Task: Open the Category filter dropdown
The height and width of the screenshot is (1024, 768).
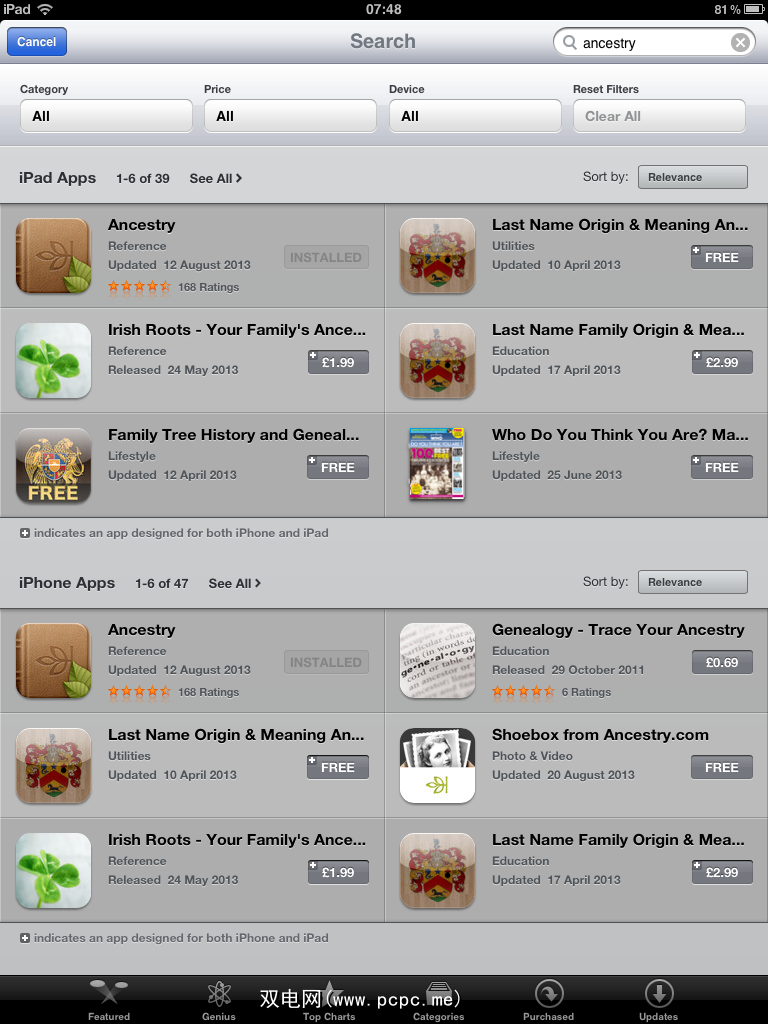Action: click(106, 116)
